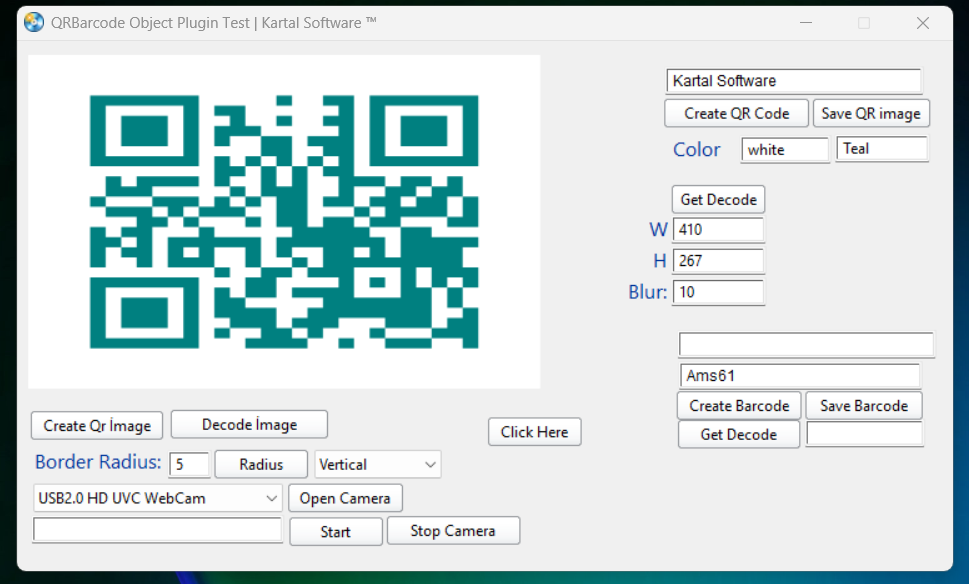969x584 pixels.
Task: Click the Border Radius: label
Action: (98, 462)
